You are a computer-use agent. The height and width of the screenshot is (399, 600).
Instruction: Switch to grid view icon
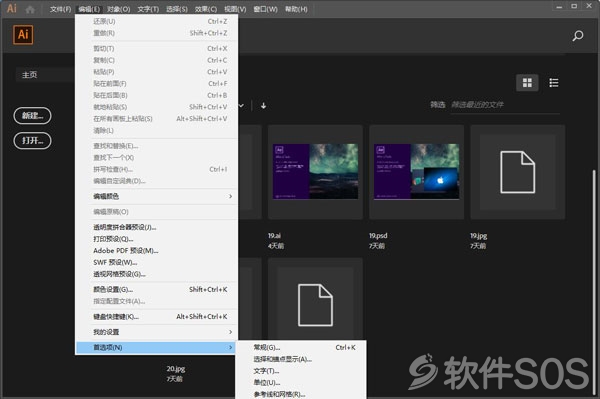(x=527, y=83)
